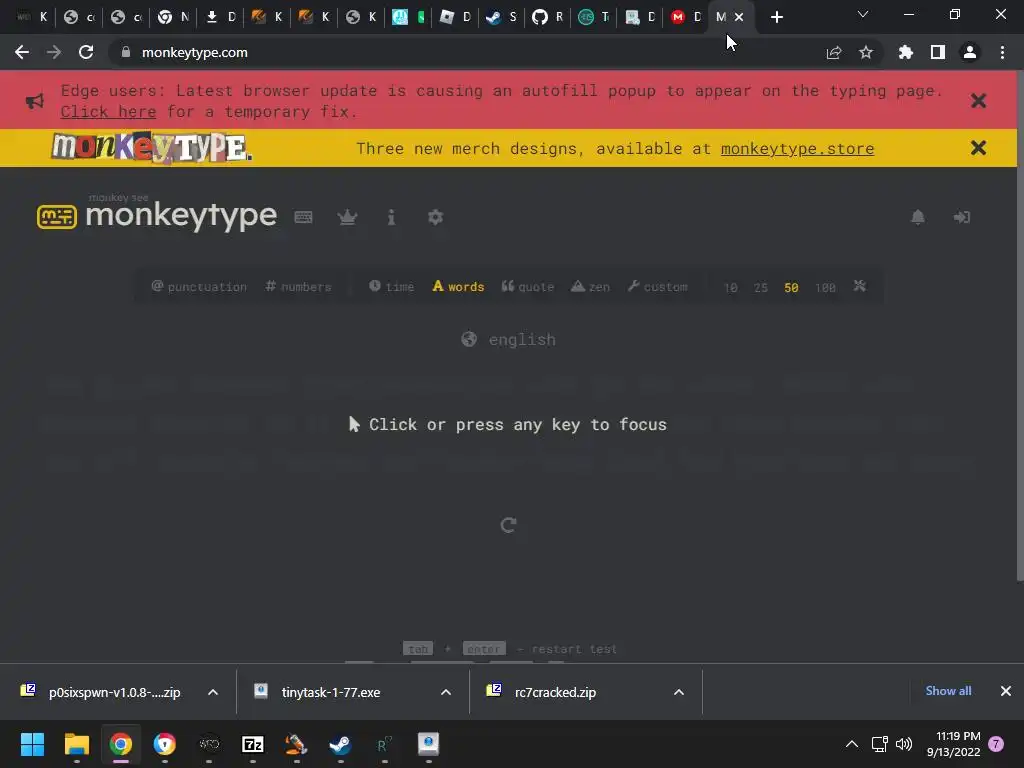Click the share this page icon
This screenshot has width=1024, height=768.
tap(833, 52)
